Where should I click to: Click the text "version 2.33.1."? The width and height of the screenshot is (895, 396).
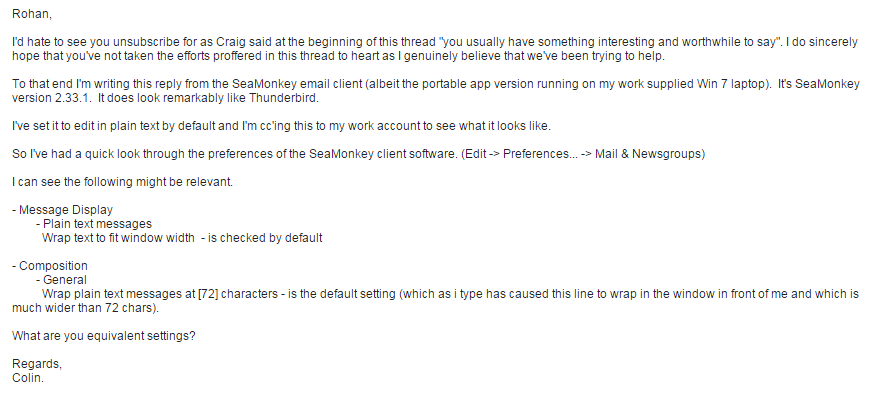(x=52, y=98)
